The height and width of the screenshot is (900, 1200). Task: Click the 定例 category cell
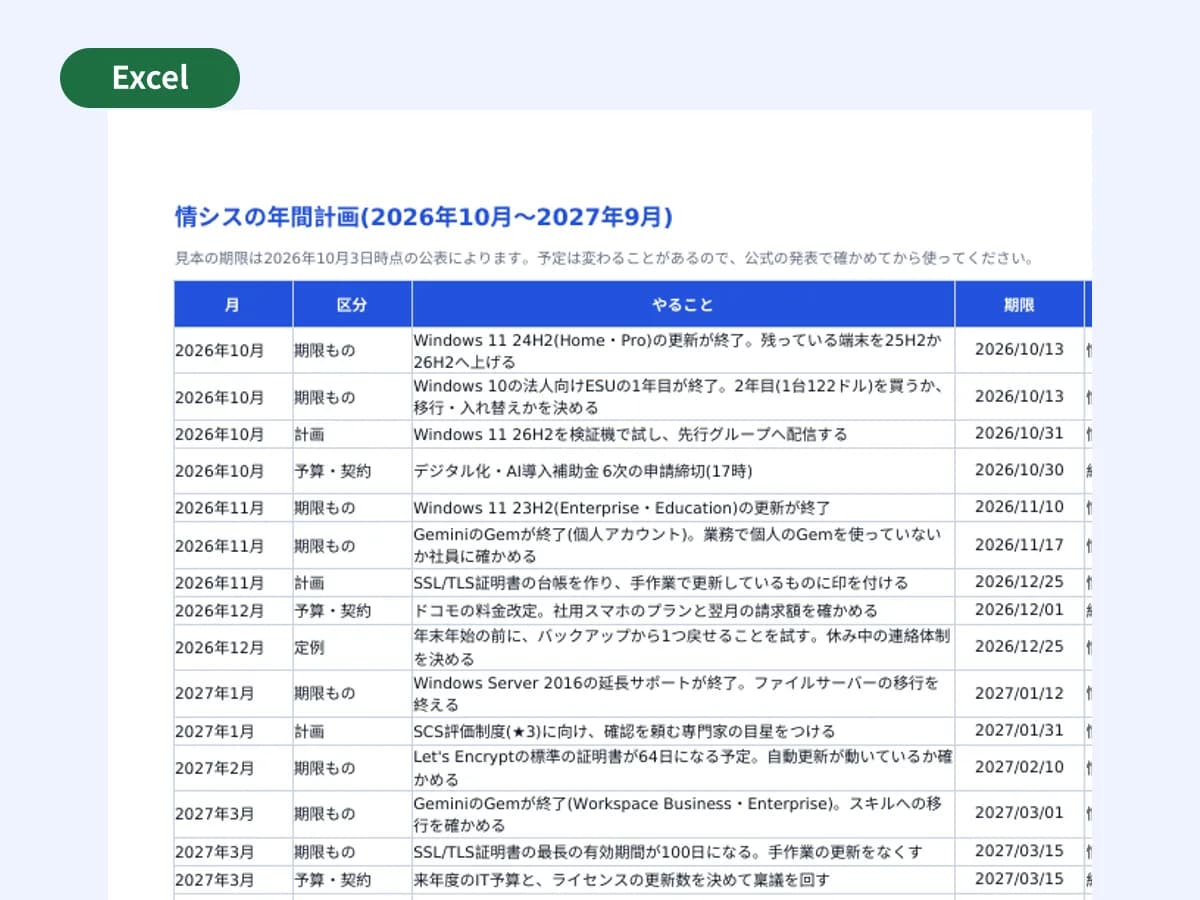[352, 648]
